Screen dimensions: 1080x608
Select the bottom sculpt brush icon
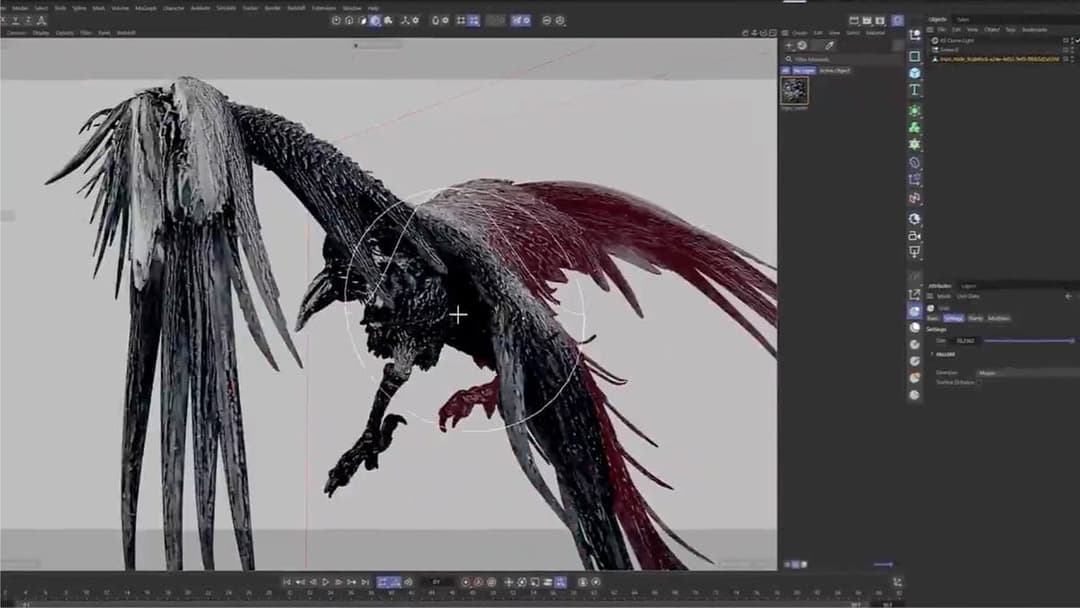pos(915,395)
